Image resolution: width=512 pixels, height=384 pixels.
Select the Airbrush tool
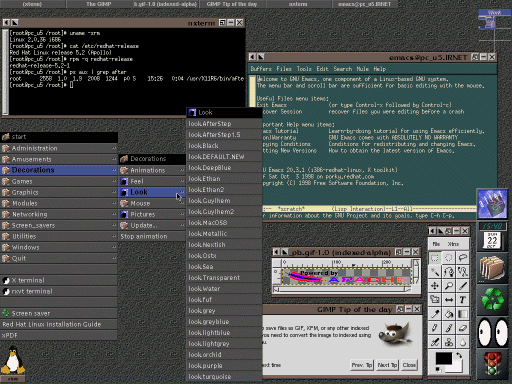tap(435, 342)
